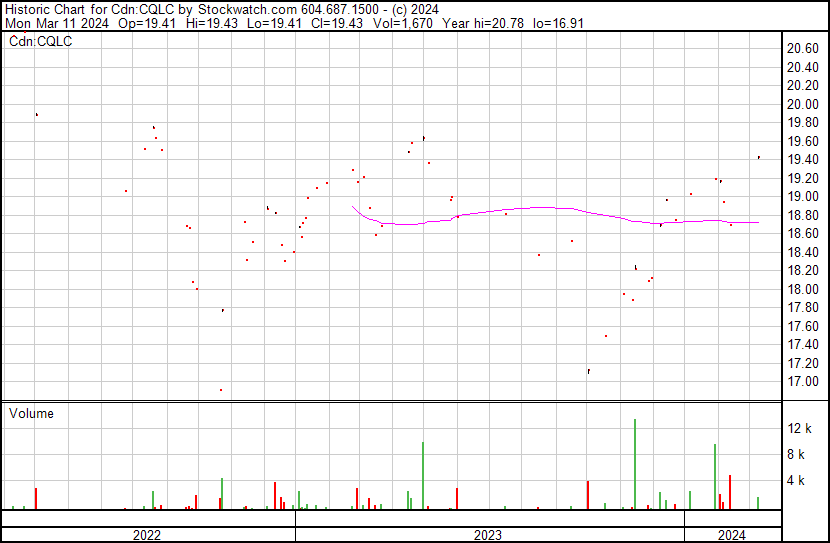Click the 2023 year label on timeline
The width and height of the screenshot is (830, 543).
pyautogui.click(x=488, y=535)
